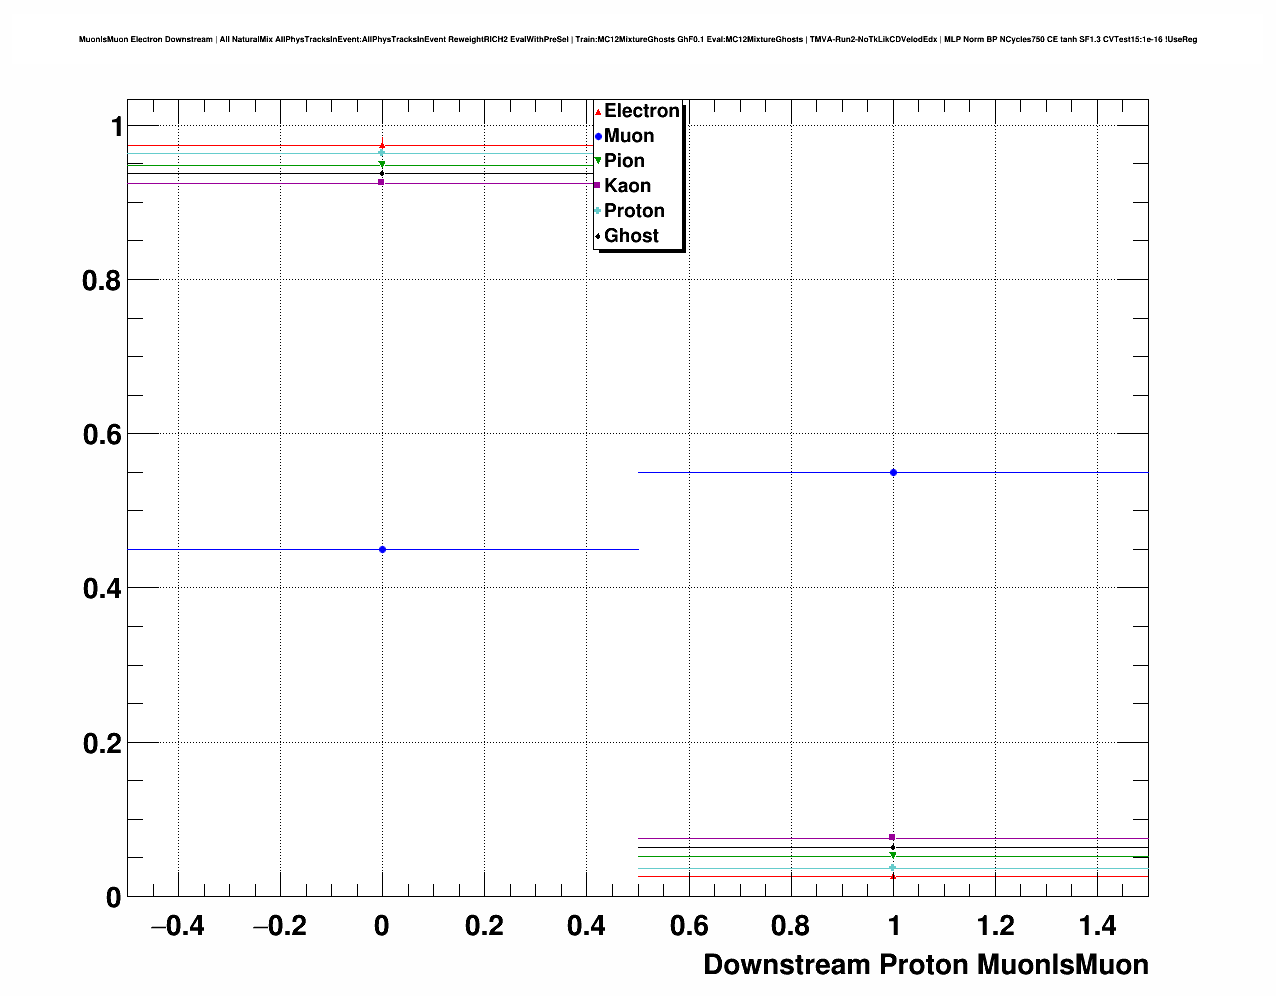Click the x-axis title Downstream Proton MuonIsMuon

click(925, 964)
